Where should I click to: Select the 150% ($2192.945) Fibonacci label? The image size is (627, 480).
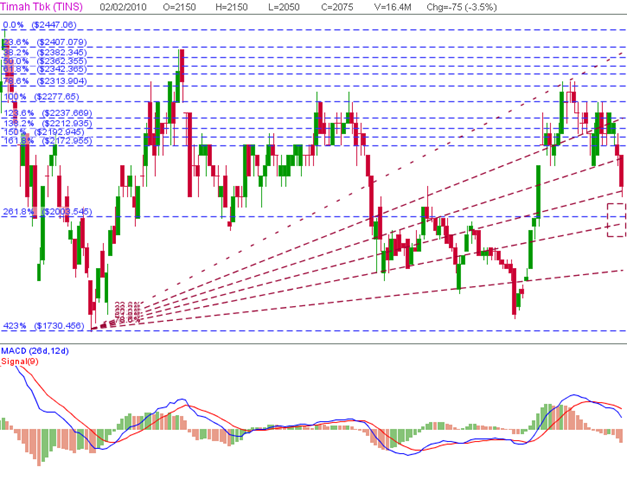(x=44, y=132)
